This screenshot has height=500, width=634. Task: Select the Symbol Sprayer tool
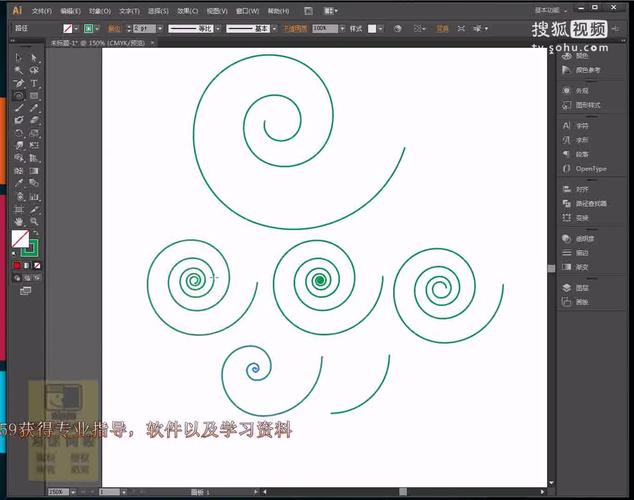pyautogui.click(x=19, y=196)
